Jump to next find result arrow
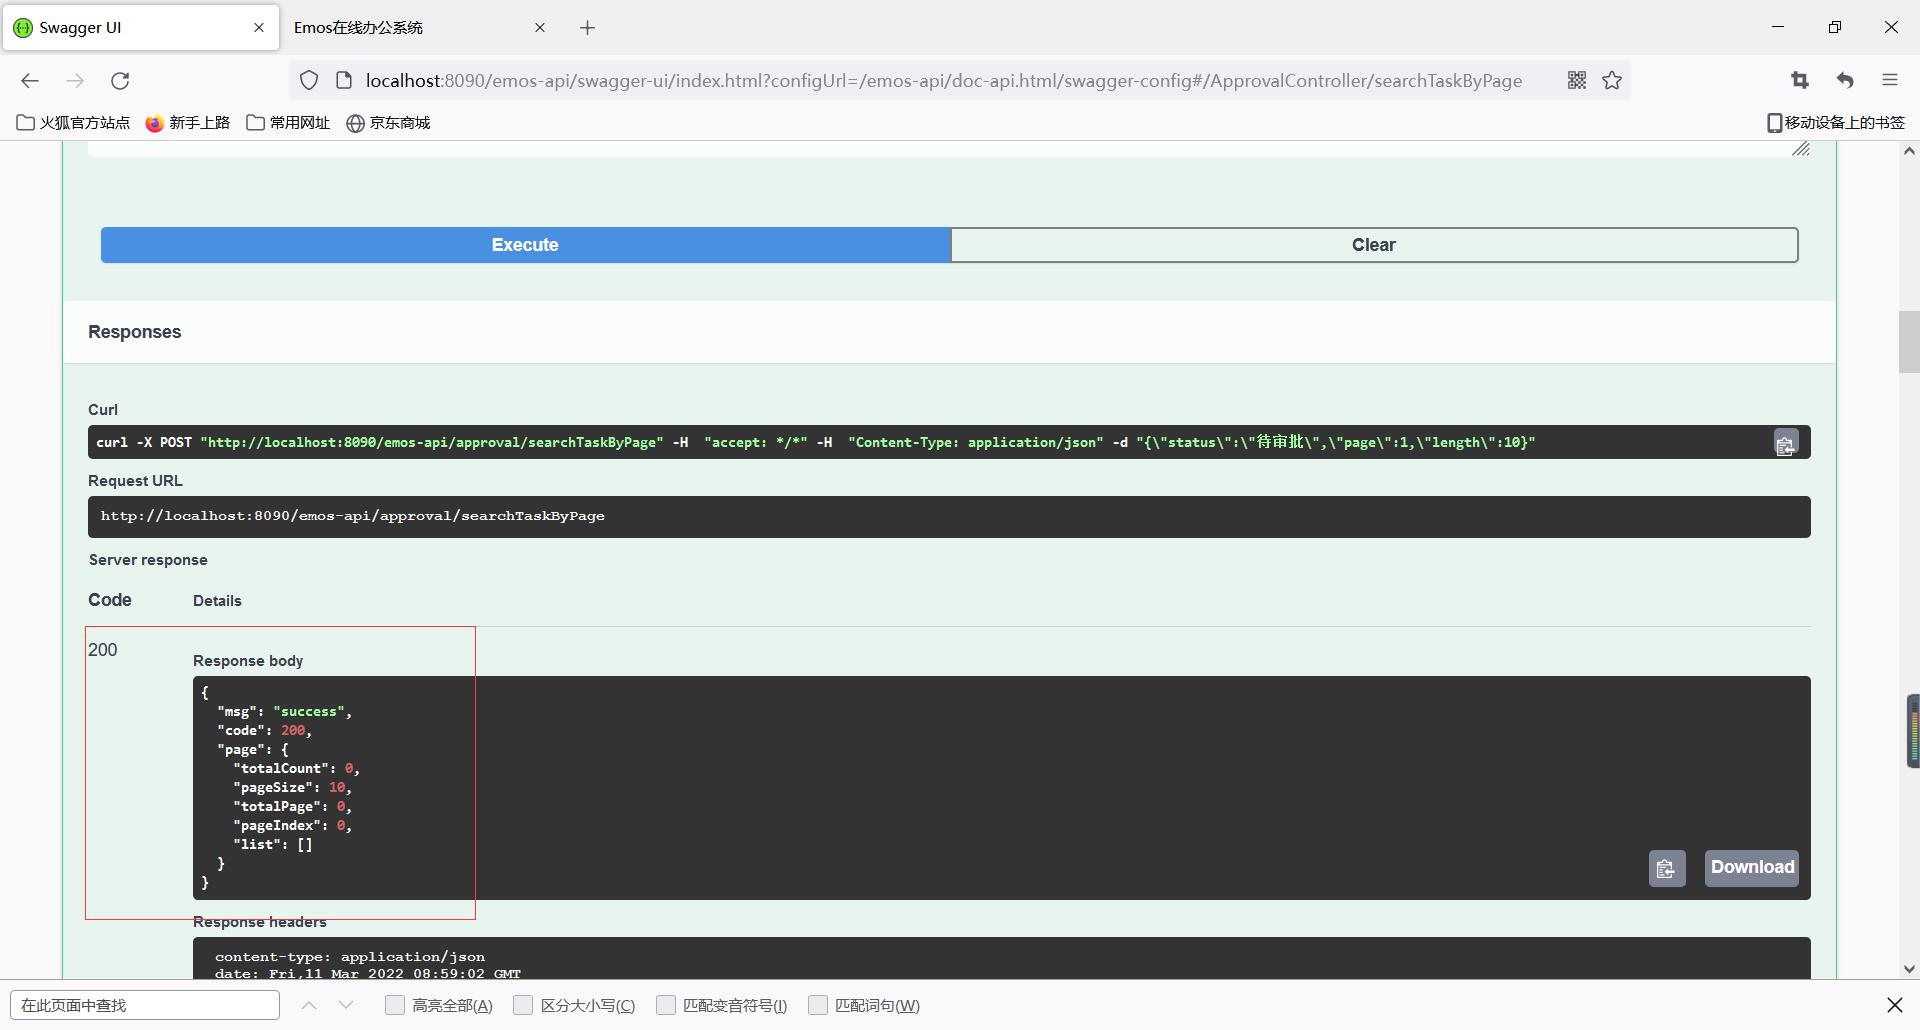This screenshot has width=1920, height=1030. (346, 1005)
